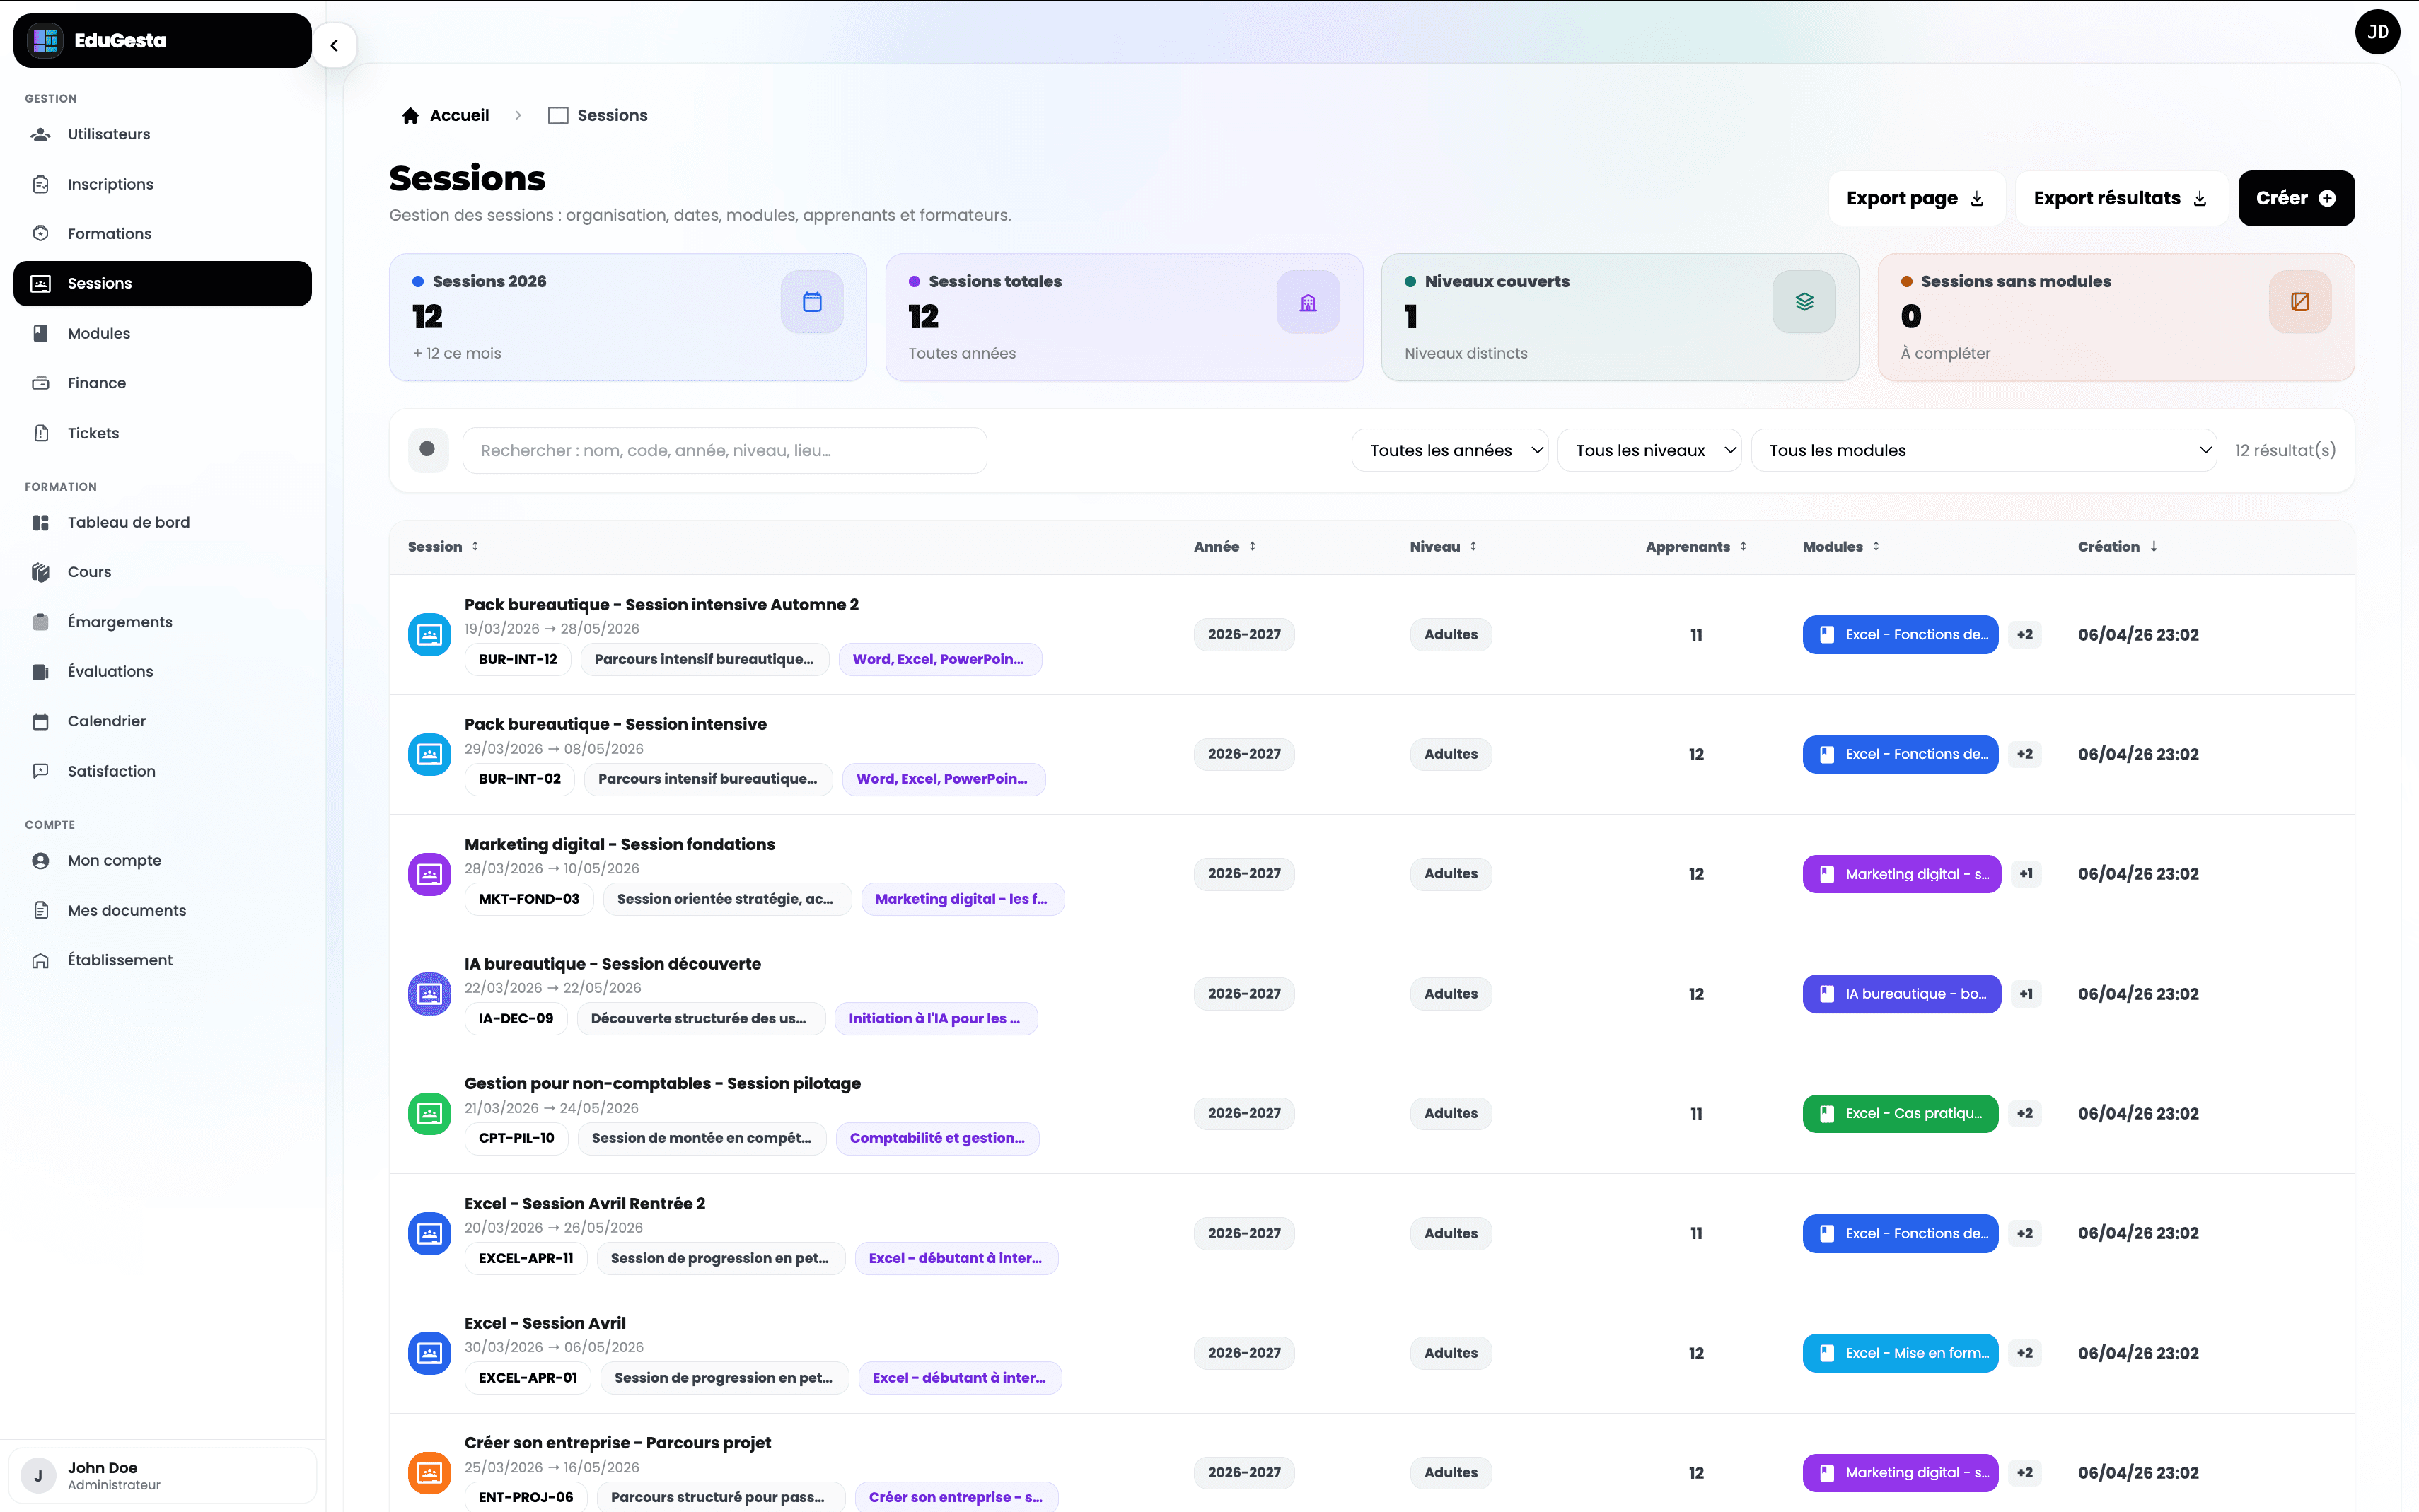Screen dimensions: 2419x1512
Task: Click the search dot icon beside search field
Action: [x=427, y=450]
